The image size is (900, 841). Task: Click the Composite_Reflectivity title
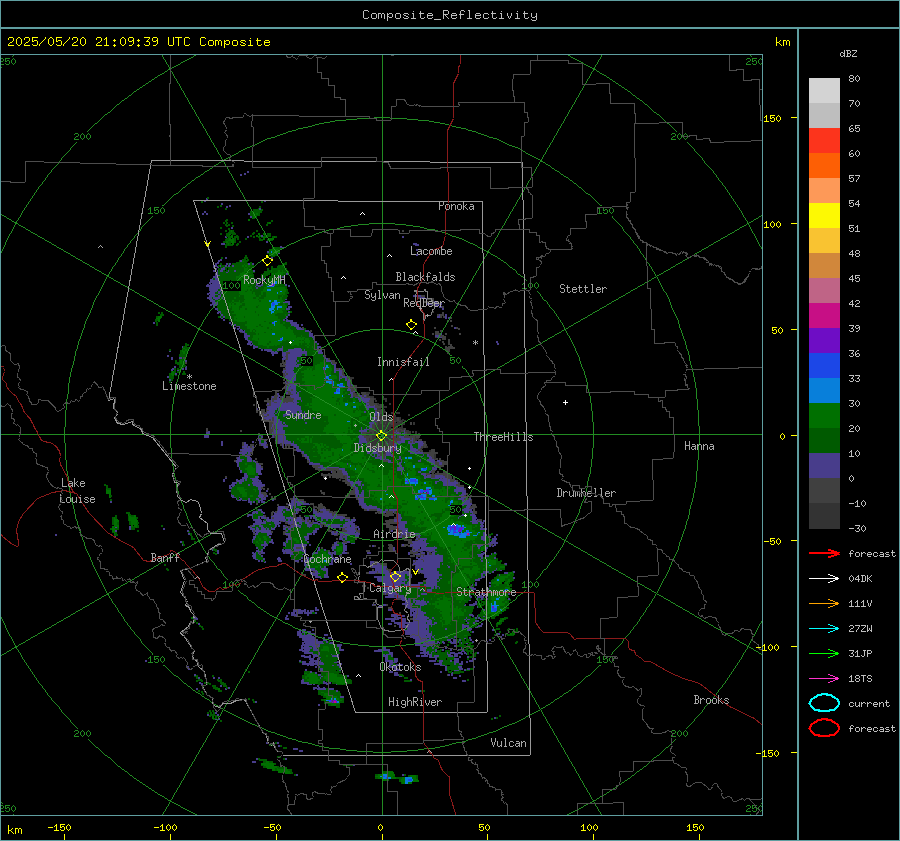(450, 15)
